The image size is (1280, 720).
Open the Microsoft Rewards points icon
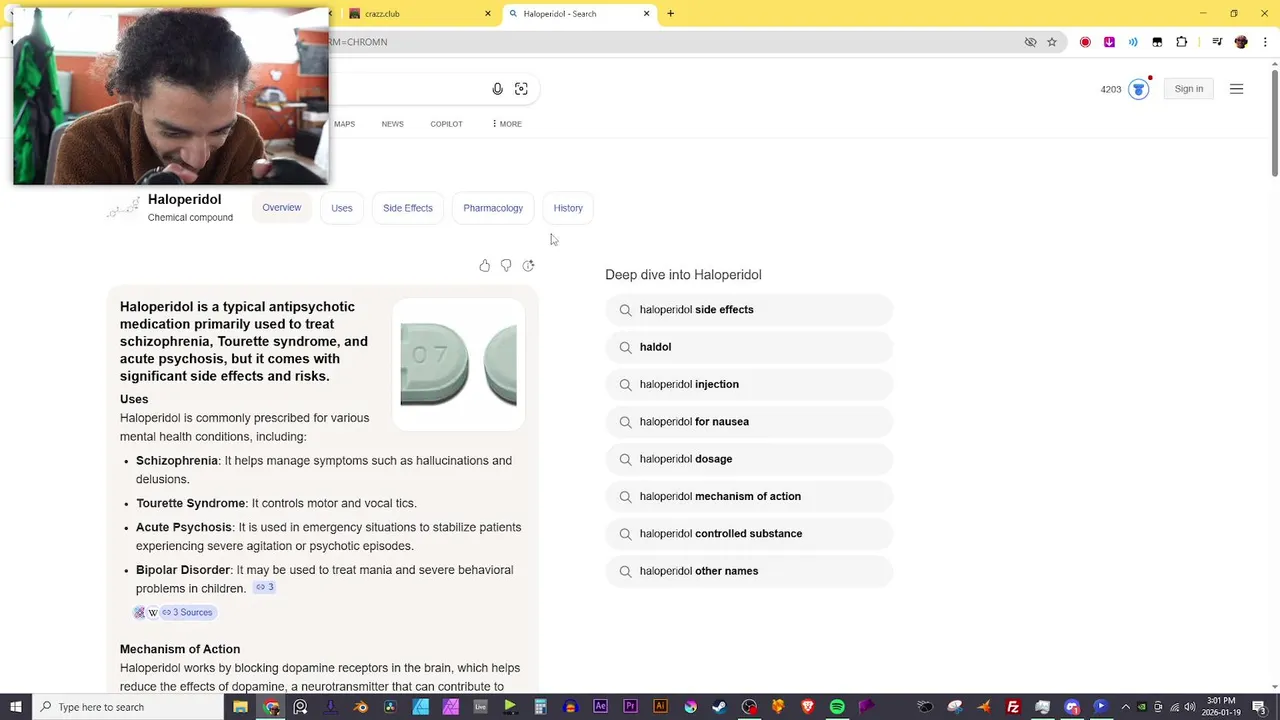tap(1138, 89)
